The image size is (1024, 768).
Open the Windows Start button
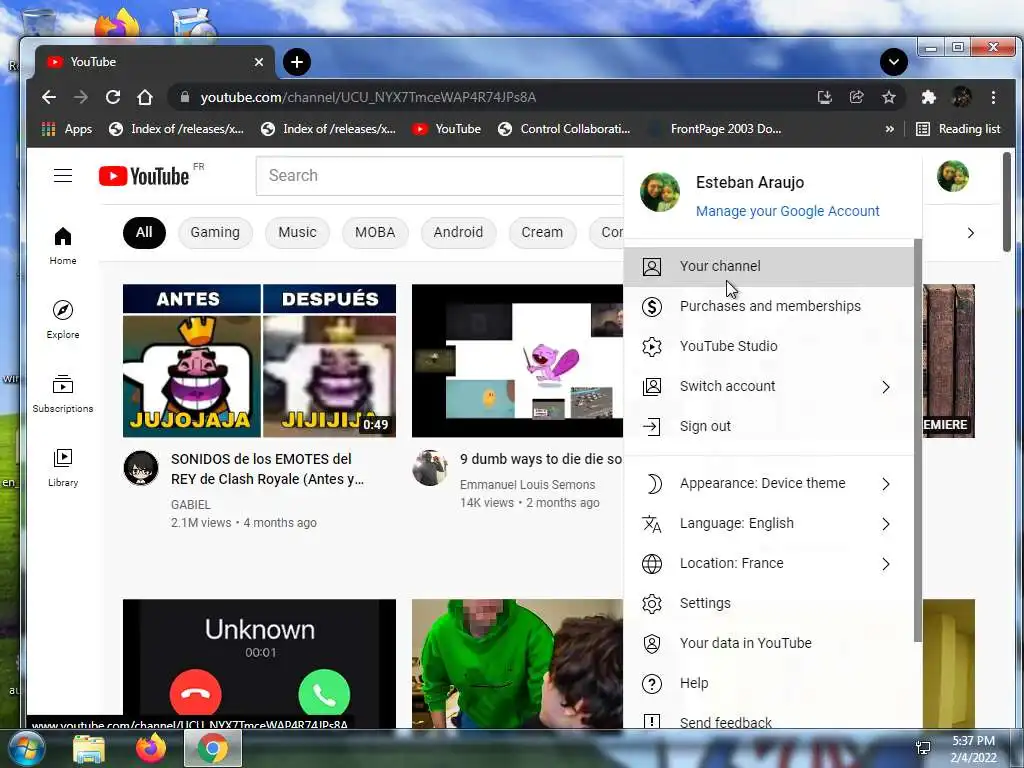coord(25,748)
